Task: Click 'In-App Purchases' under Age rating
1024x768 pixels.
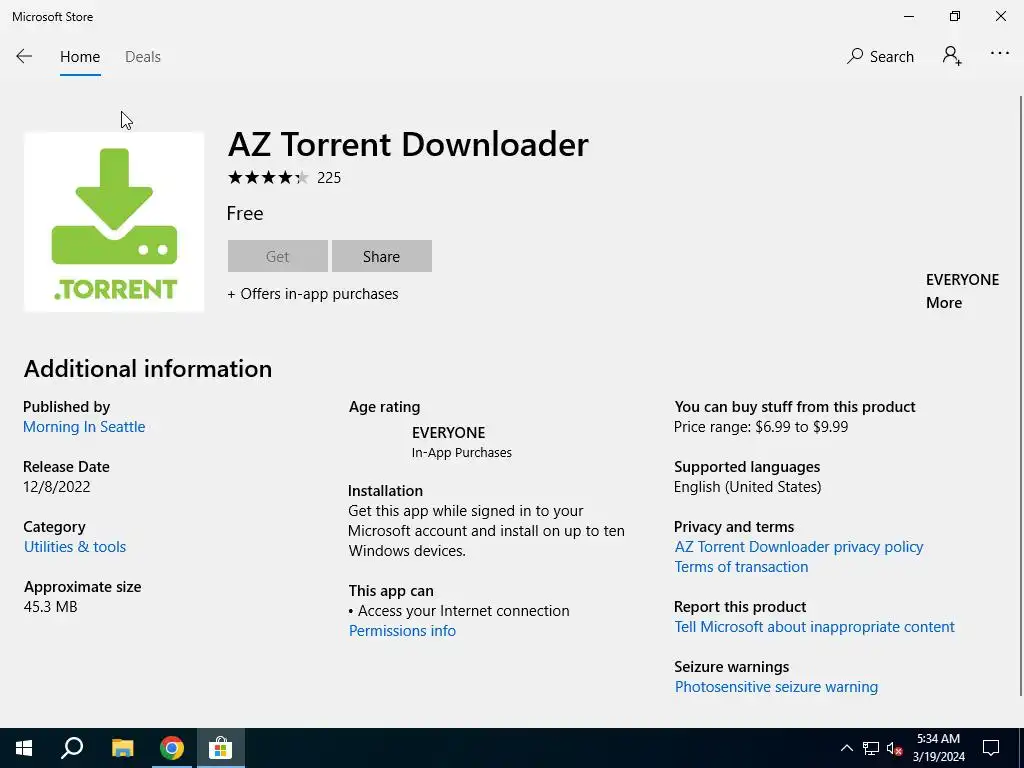Action: pyautogui.click(x=462, y=453)
